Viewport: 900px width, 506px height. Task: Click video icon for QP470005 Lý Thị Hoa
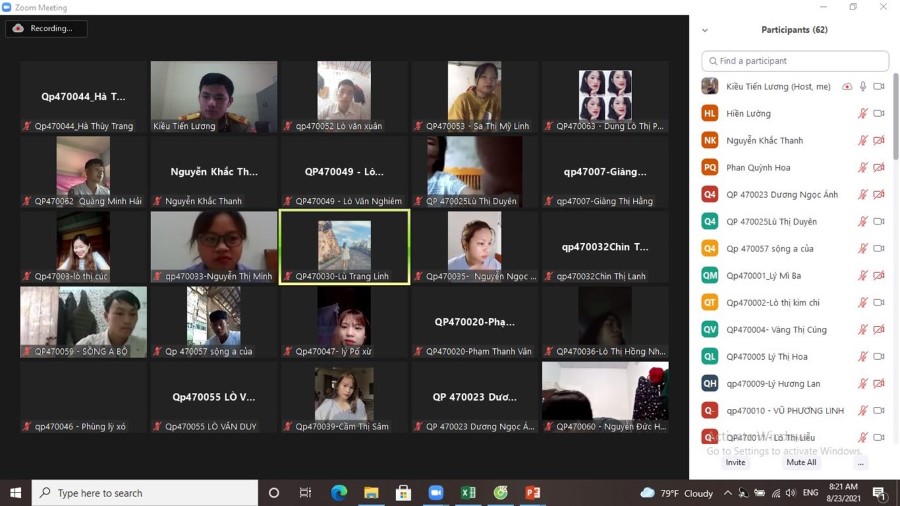879,356
